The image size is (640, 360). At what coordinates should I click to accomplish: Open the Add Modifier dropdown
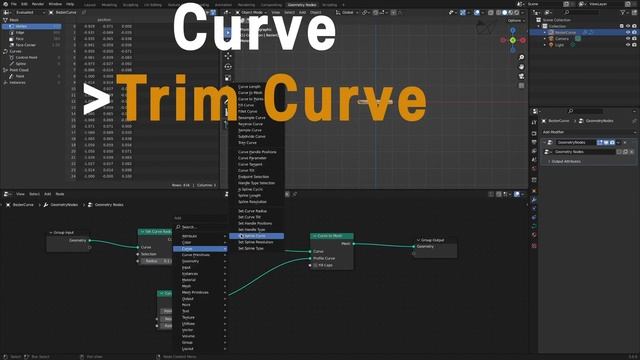[589, 132]
